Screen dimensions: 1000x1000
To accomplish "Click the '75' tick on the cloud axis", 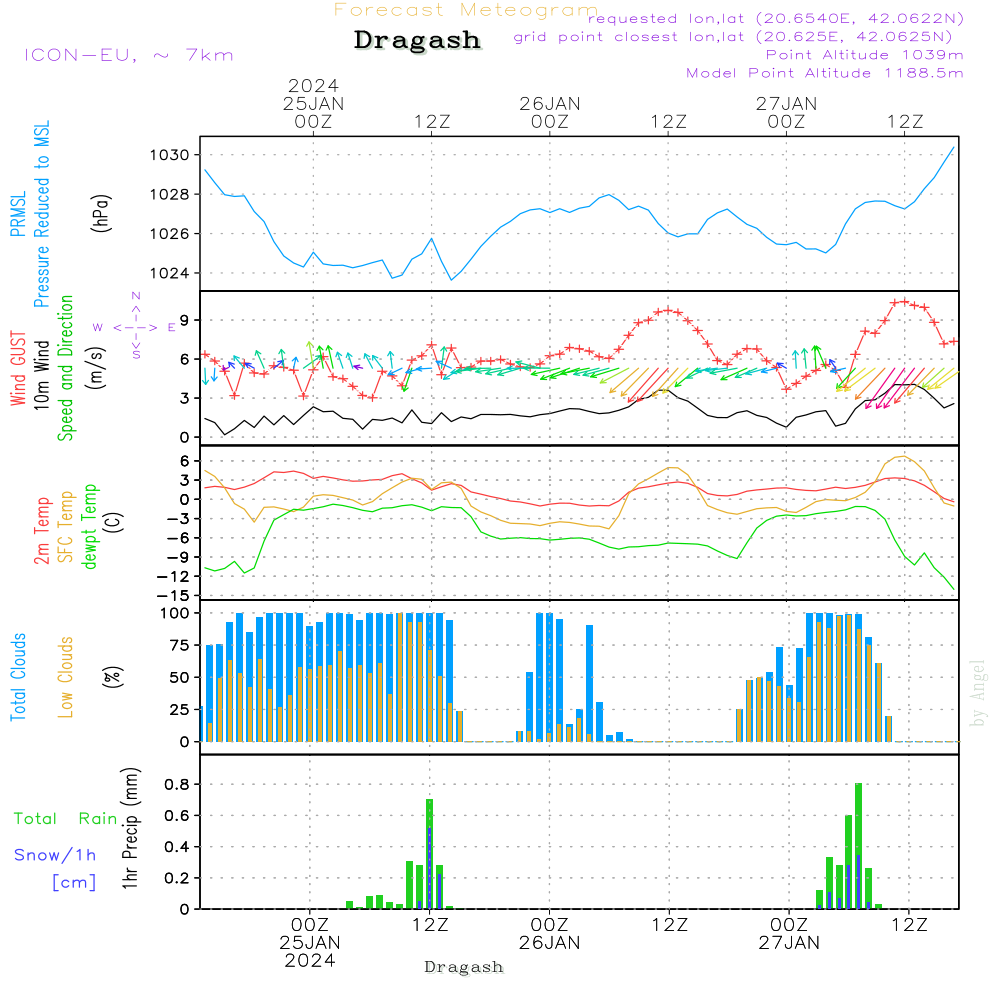I will click(x=180, y=645).
